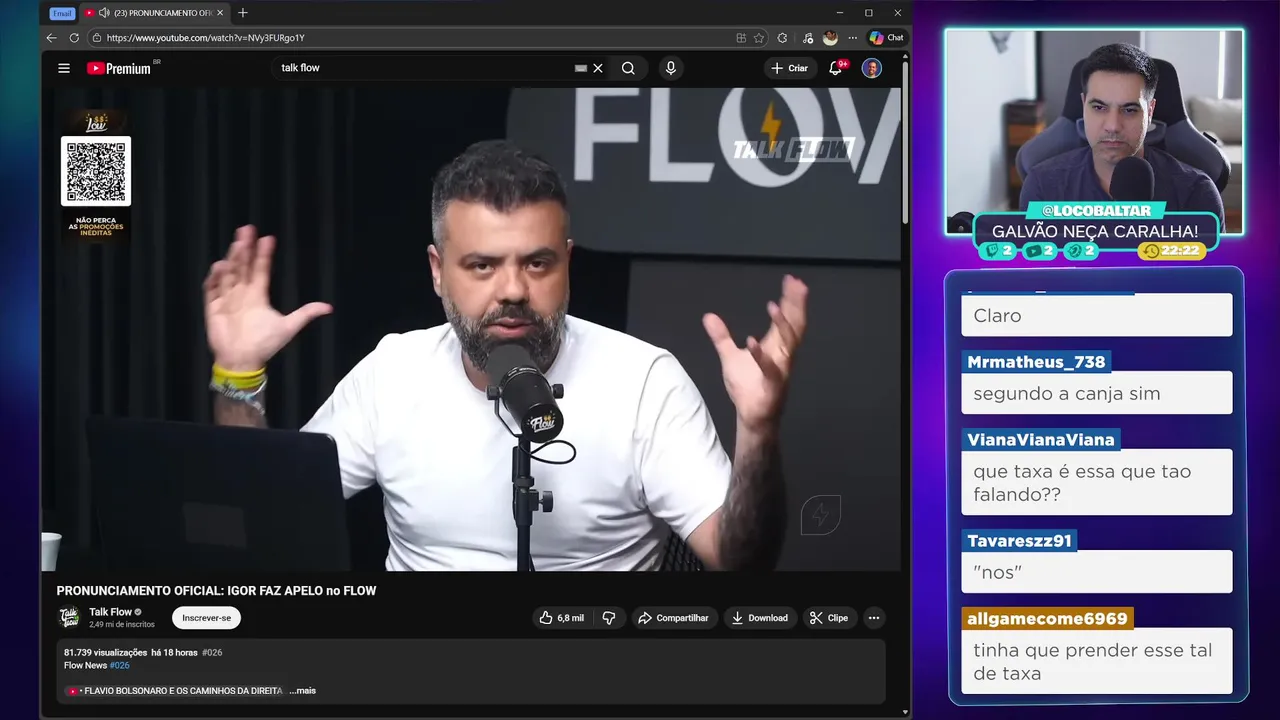Download the video
The height and width of the screenshot is (720, 1280).
click(760, 618)
